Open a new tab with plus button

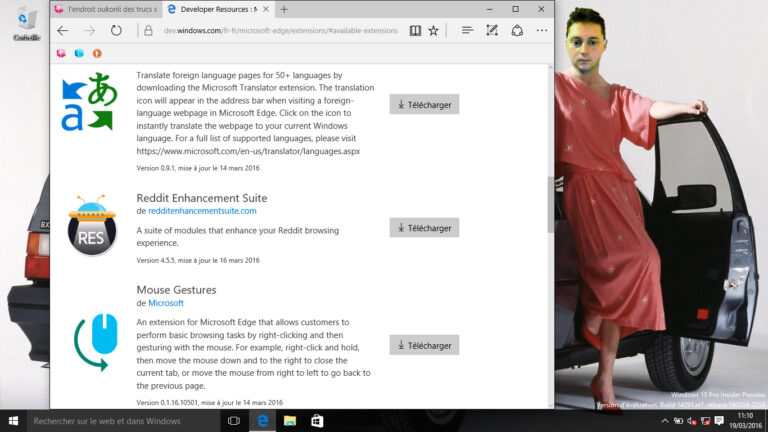pos(284,9)
